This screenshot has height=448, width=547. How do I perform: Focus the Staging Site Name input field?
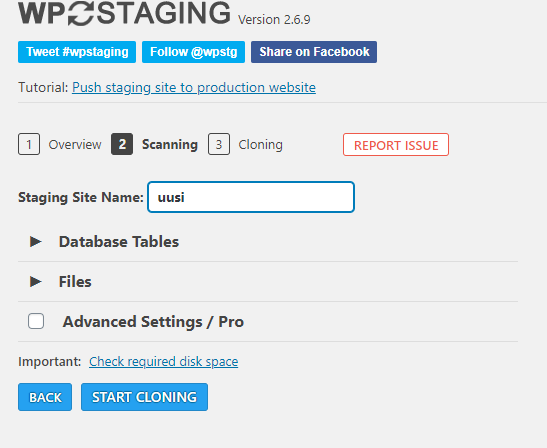click(251, 197)
